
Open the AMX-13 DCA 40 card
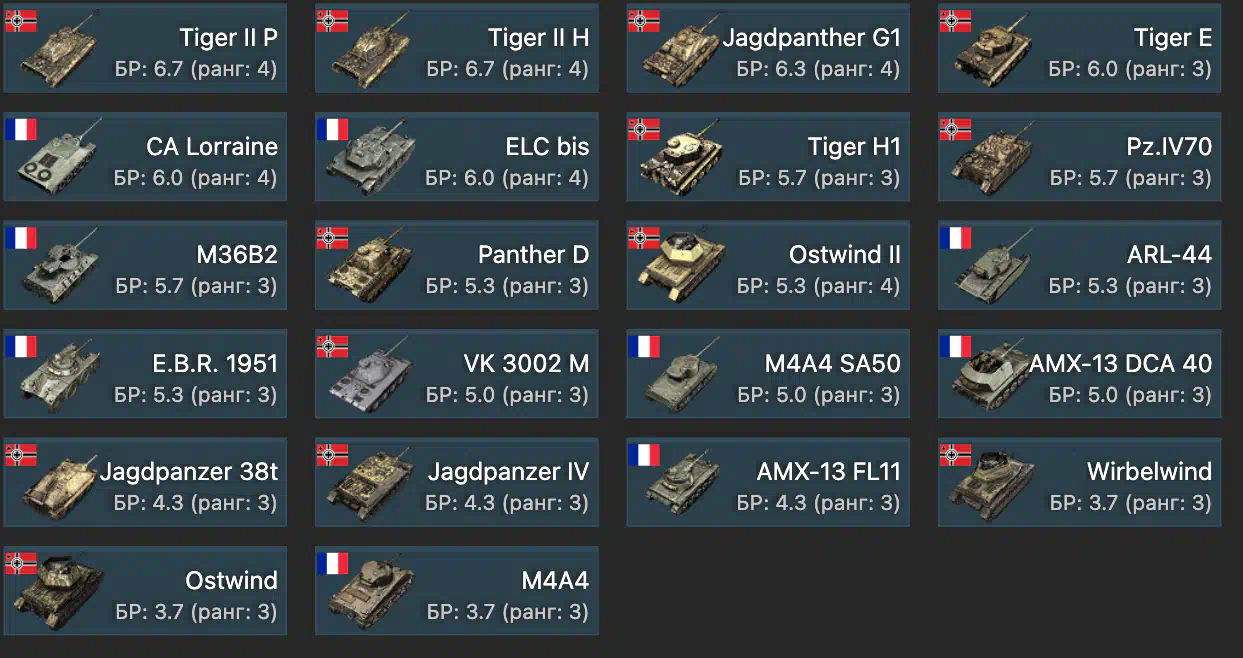click(1080, 374)
